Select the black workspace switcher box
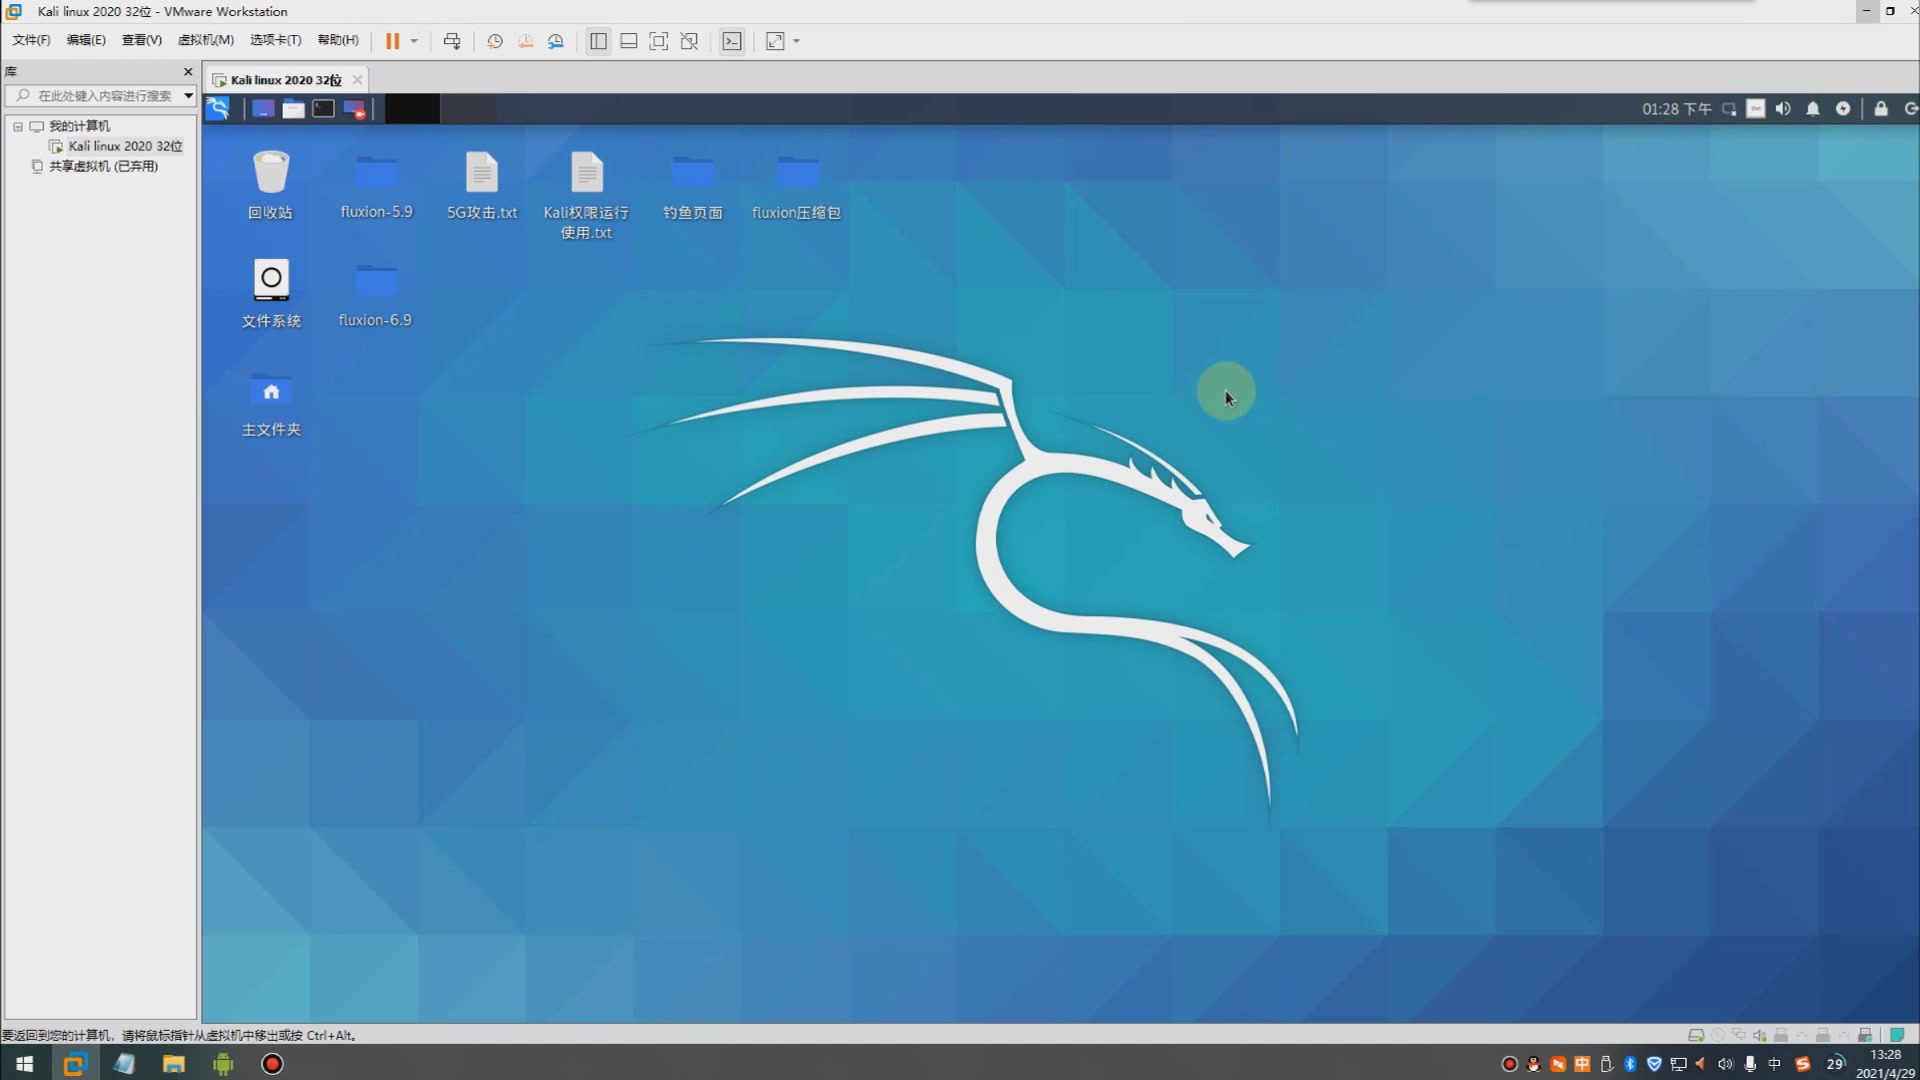Image resolution: width=1920 pixels, height=1080 pixels. [412, 109]
